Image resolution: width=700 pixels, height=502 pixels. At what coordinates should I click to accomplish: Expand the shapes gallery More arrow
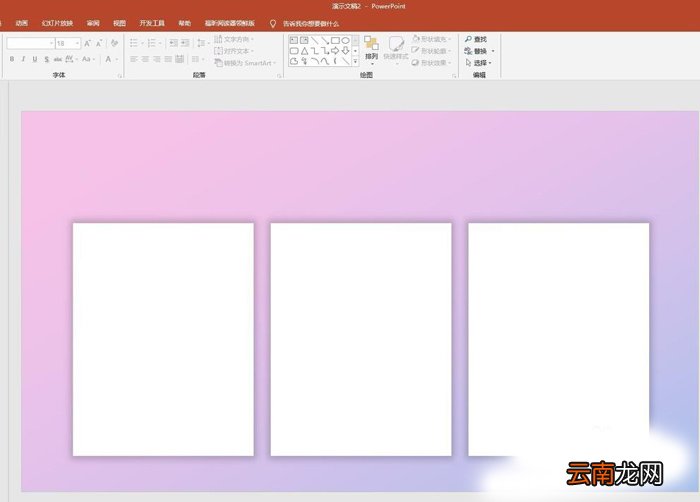pos(355,62)
